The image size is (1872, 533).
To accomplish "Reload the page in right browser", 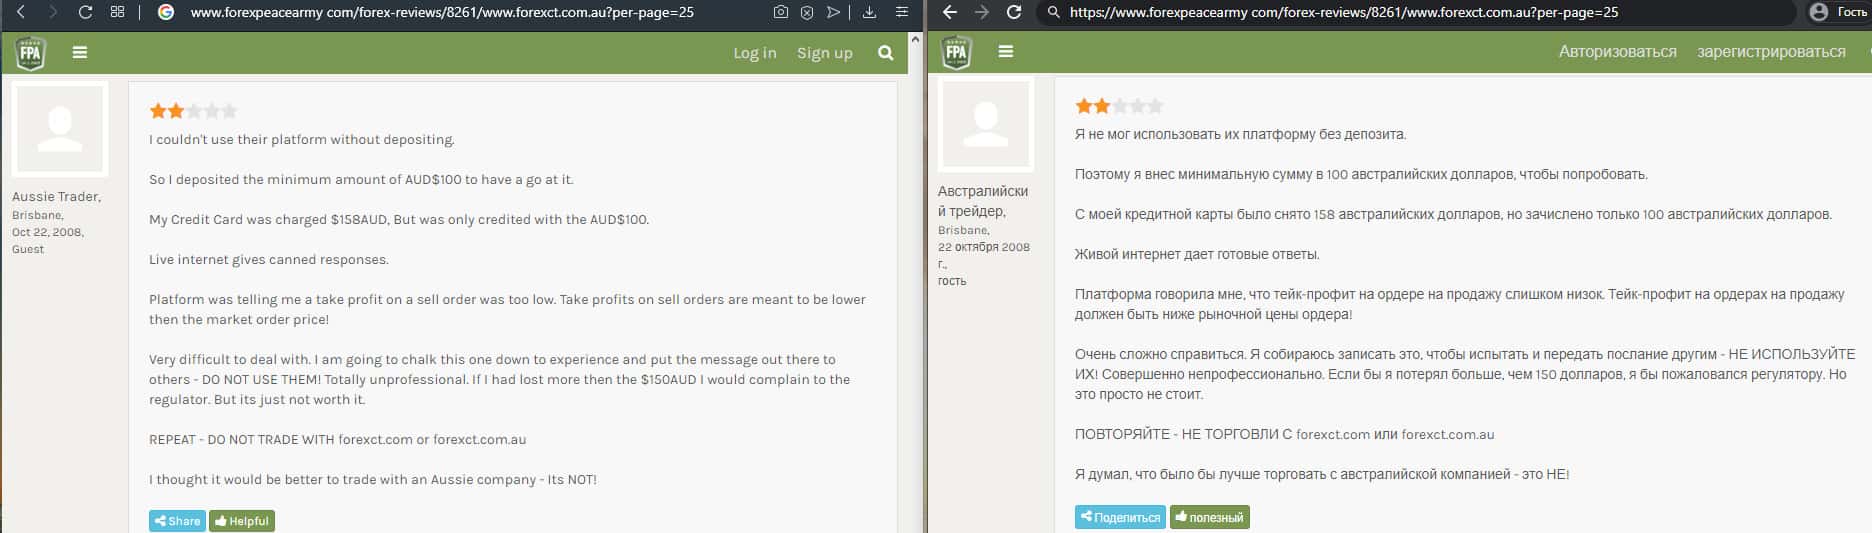I will (1014, 12).
